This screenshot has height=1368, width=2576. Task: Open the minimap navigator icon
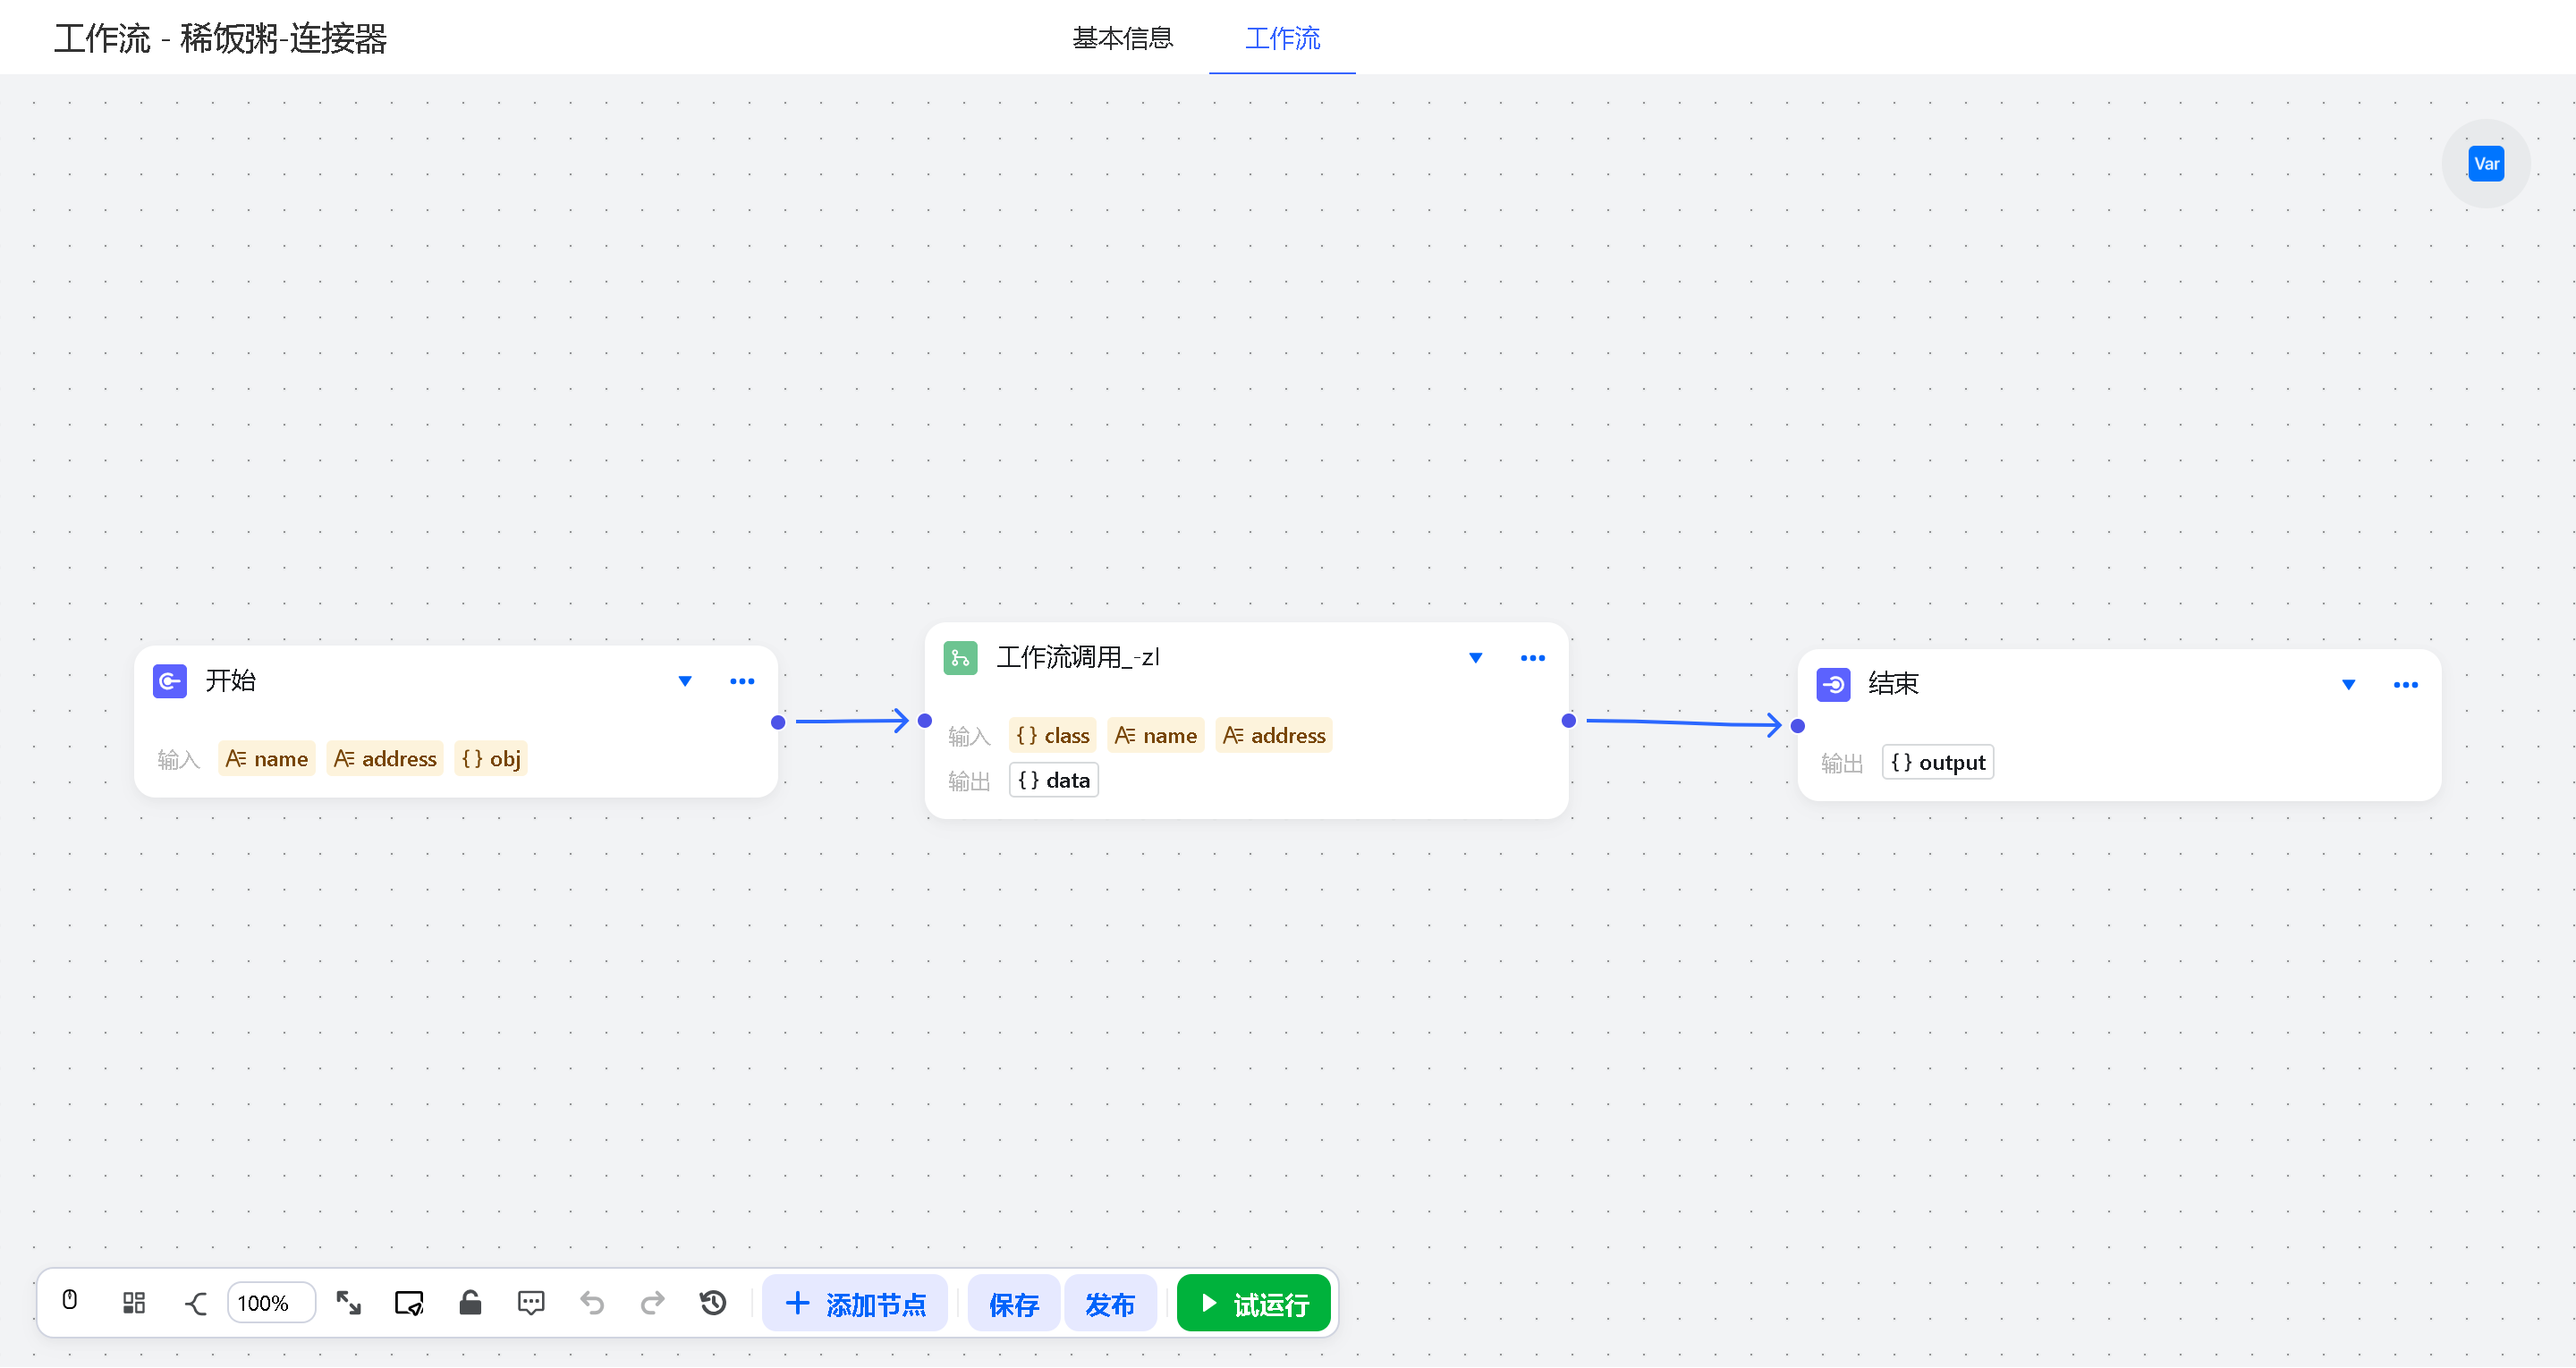(x=409, y=1303)
